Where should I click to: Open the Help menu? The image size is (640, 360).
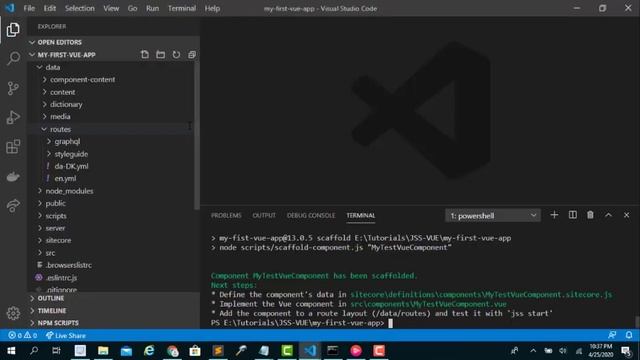212,8
